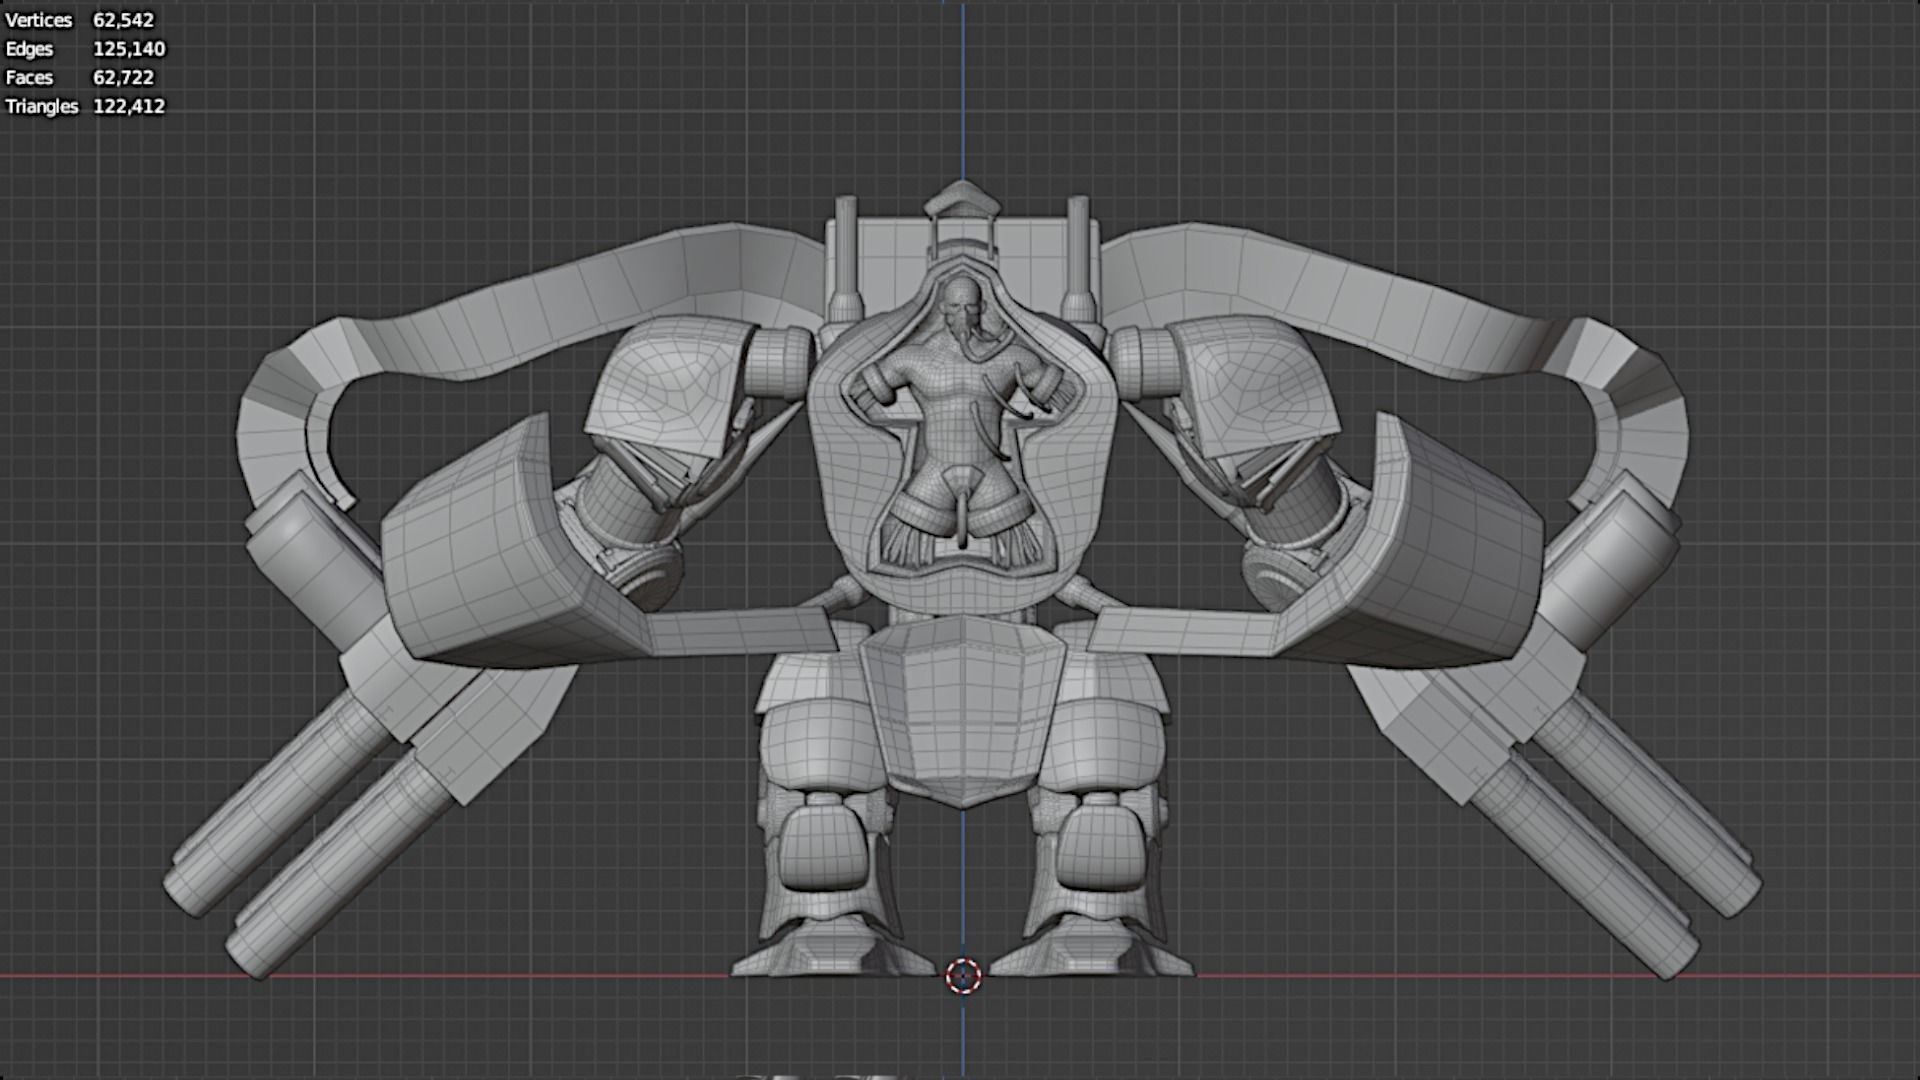Click the Edges statistic label
Screen dimensions: 1920x1080
pos(29,49)
